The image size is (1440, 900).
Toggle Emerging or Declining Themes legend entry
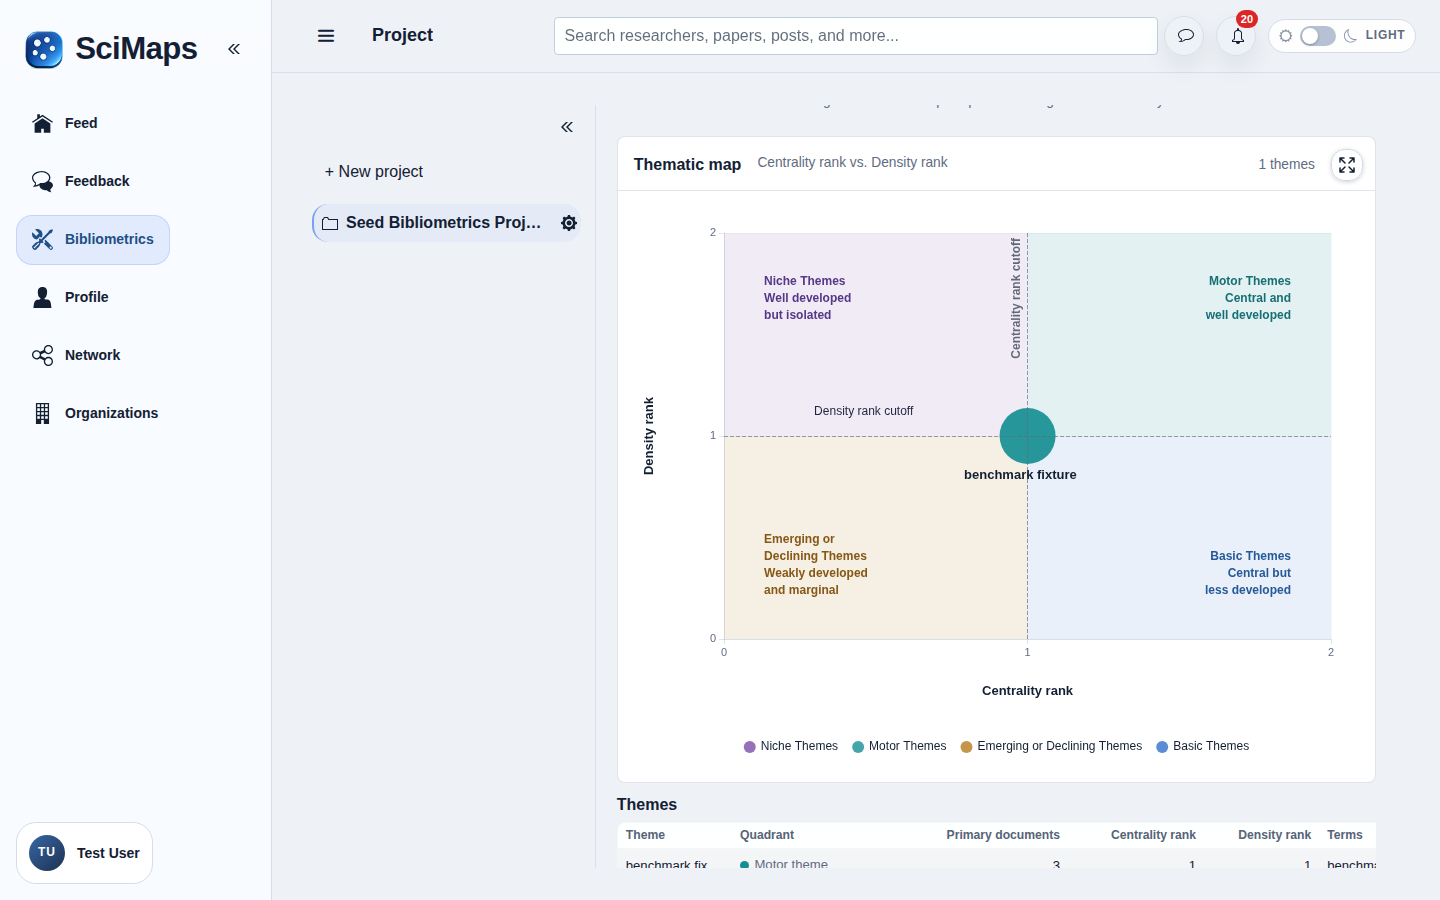coord(1051,746)
